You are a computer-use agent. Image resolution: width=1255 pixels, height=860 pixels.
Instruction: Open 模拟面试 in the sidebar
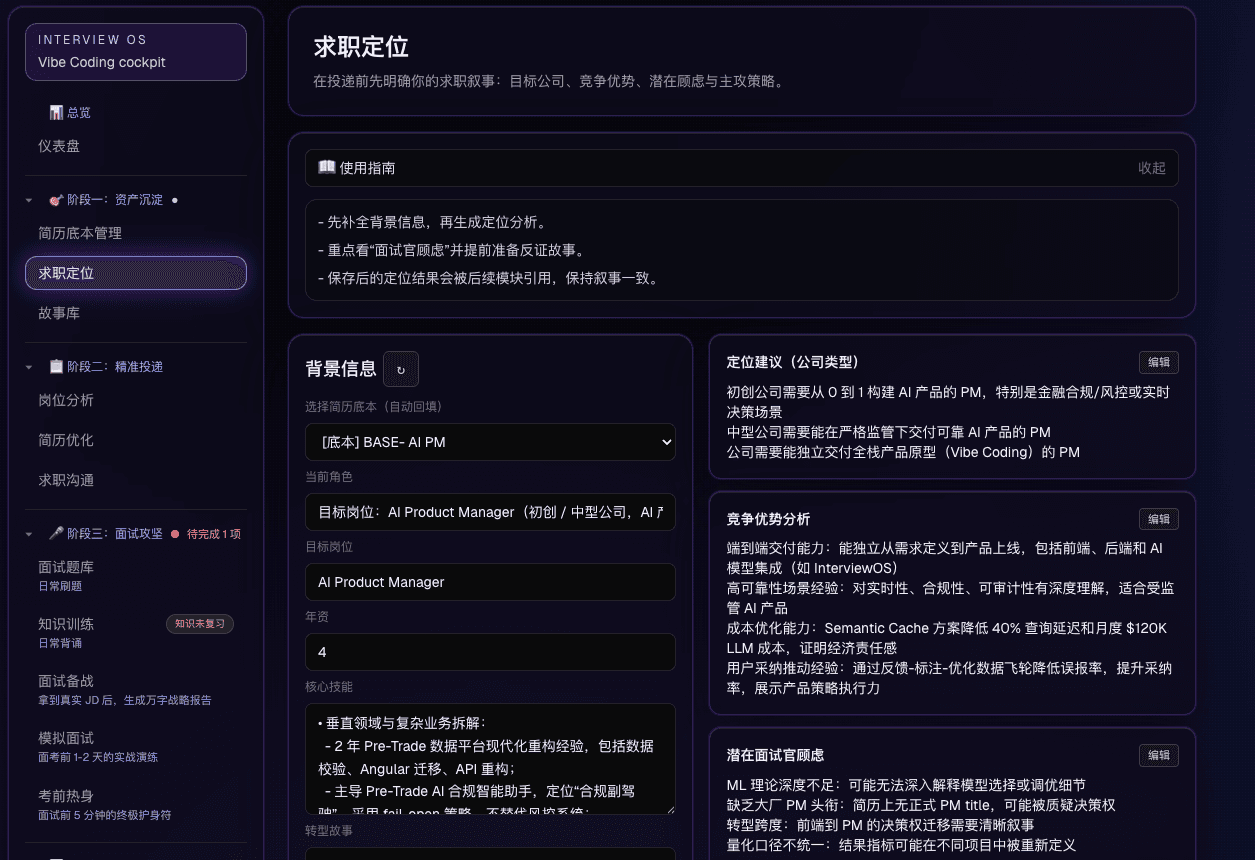pyautogui.click(x=136, y=747)
